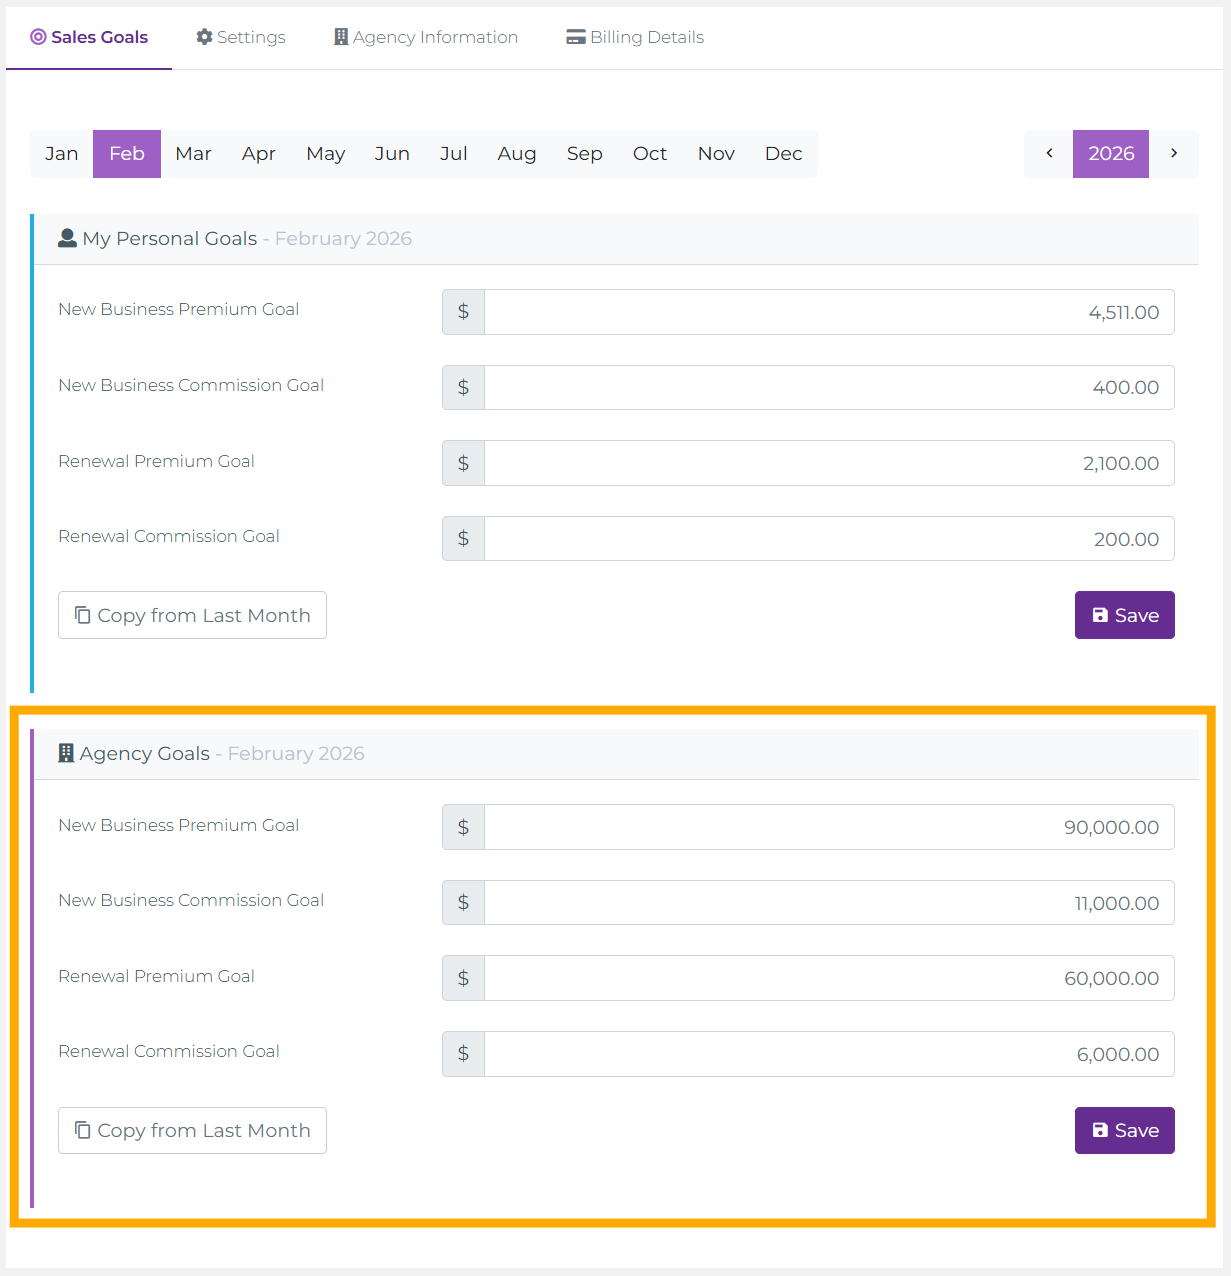The image size is (1231, 1276).
Task: Select Jan in the month selector
Action: 61,154
